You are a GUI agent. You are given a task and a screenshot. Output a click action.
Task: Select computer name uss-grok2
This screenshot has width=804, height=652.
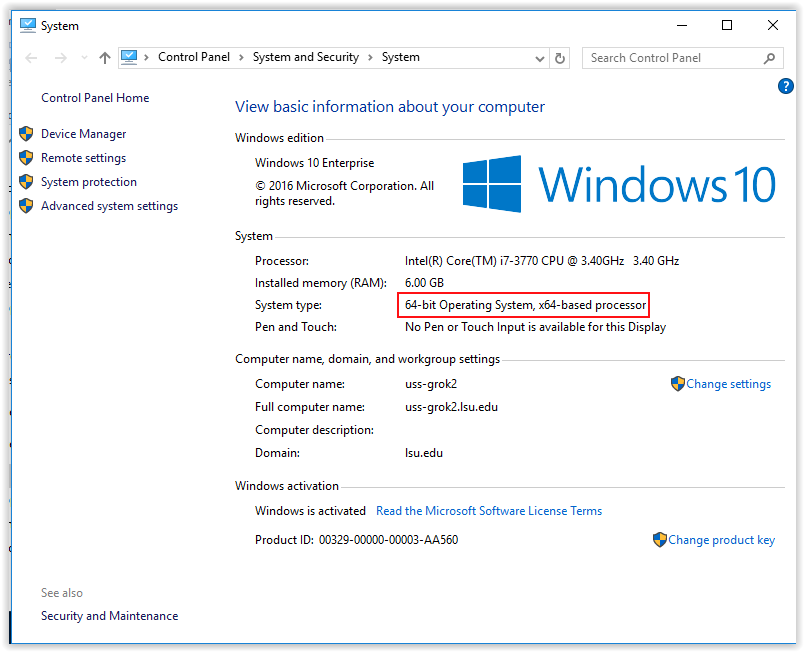(x=431, y=384)
